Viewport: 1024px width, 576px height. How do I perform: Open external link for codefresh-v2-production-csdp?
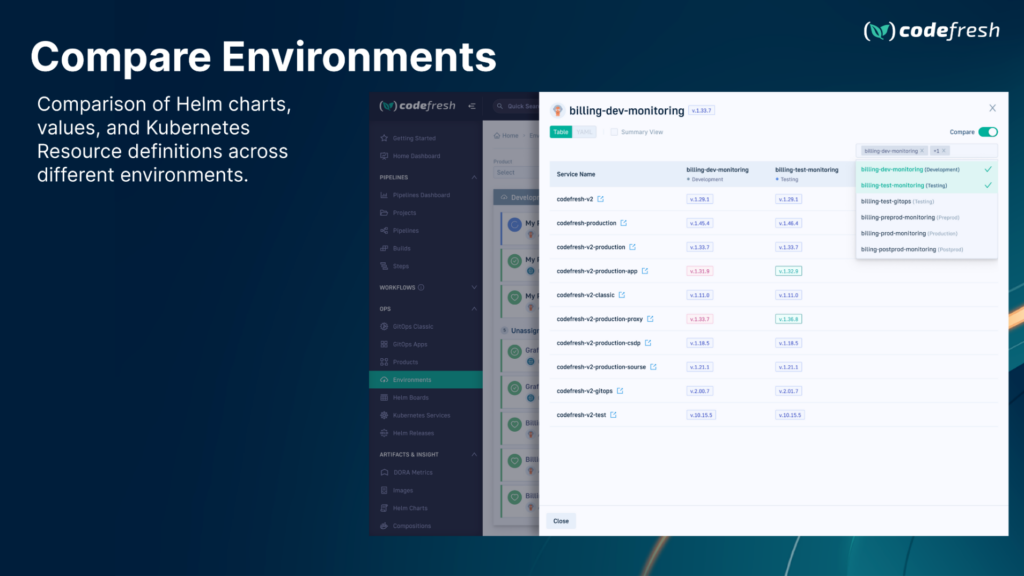pyautogui.click(x=648, y=343)
